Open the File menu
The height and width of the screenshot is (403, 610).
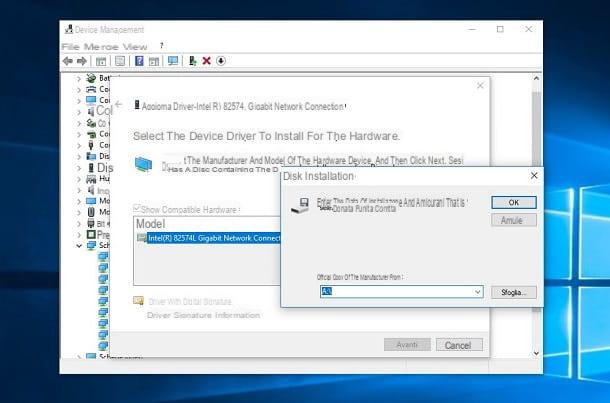70,47
